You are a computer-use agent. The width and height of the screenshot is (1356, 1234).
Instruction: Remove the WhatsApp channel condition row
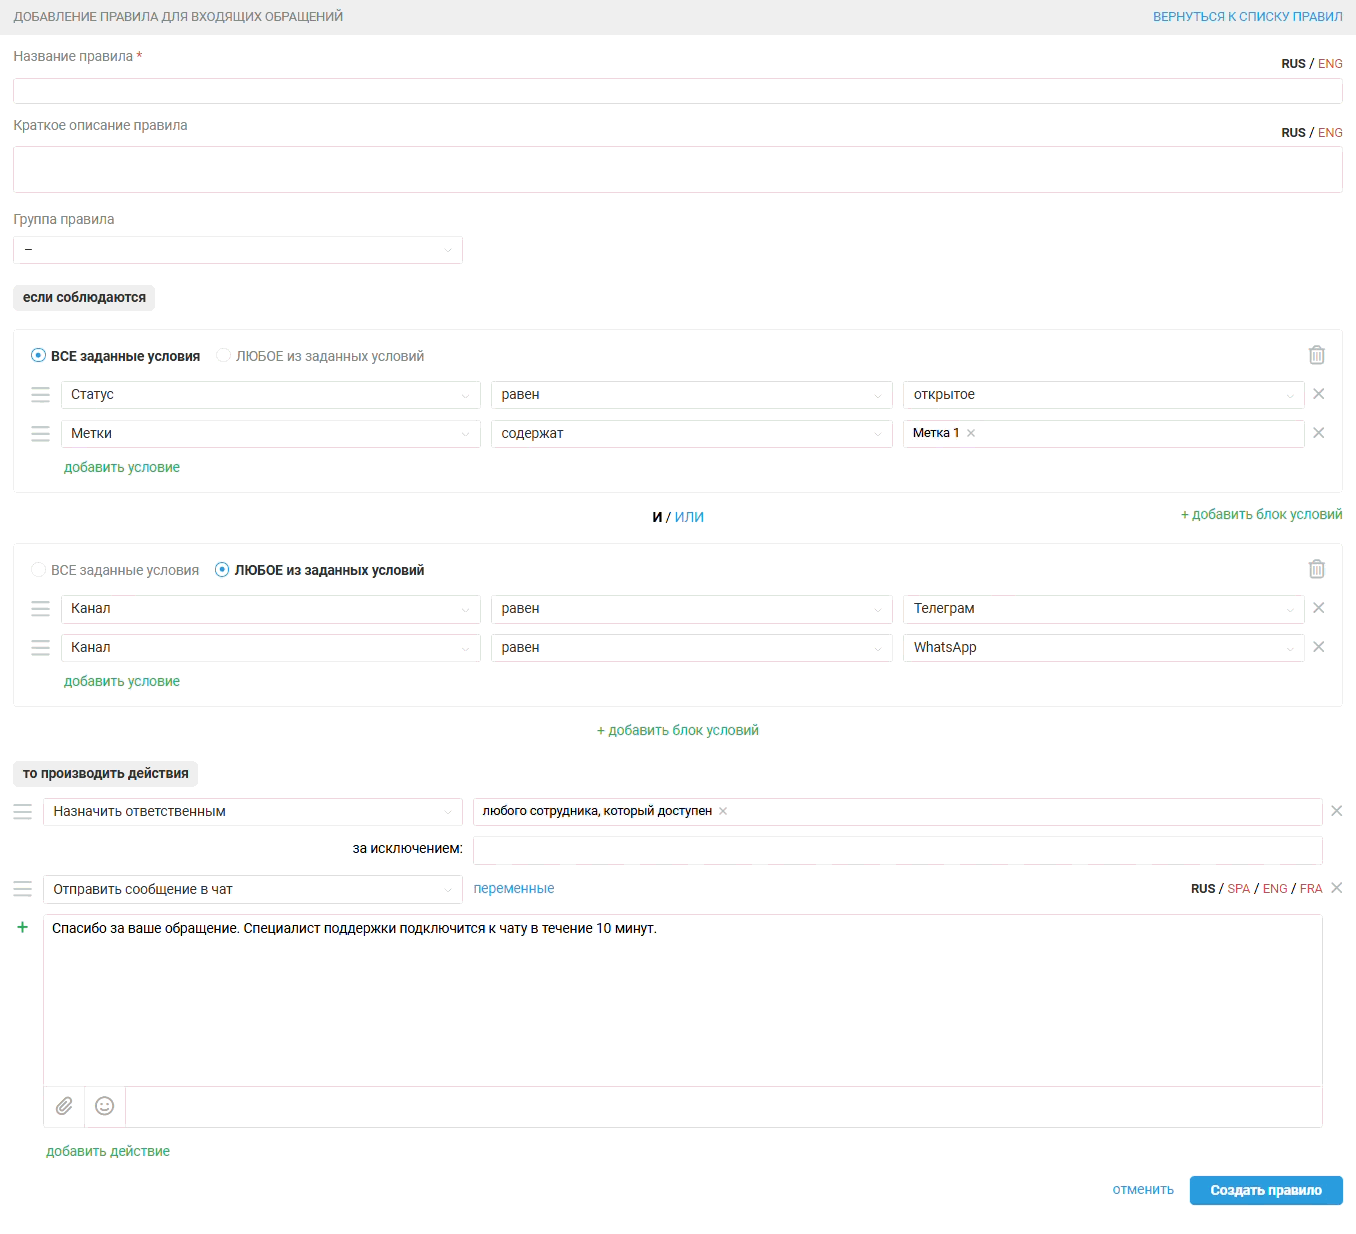pyautogui.click(x=1318, y=647)
